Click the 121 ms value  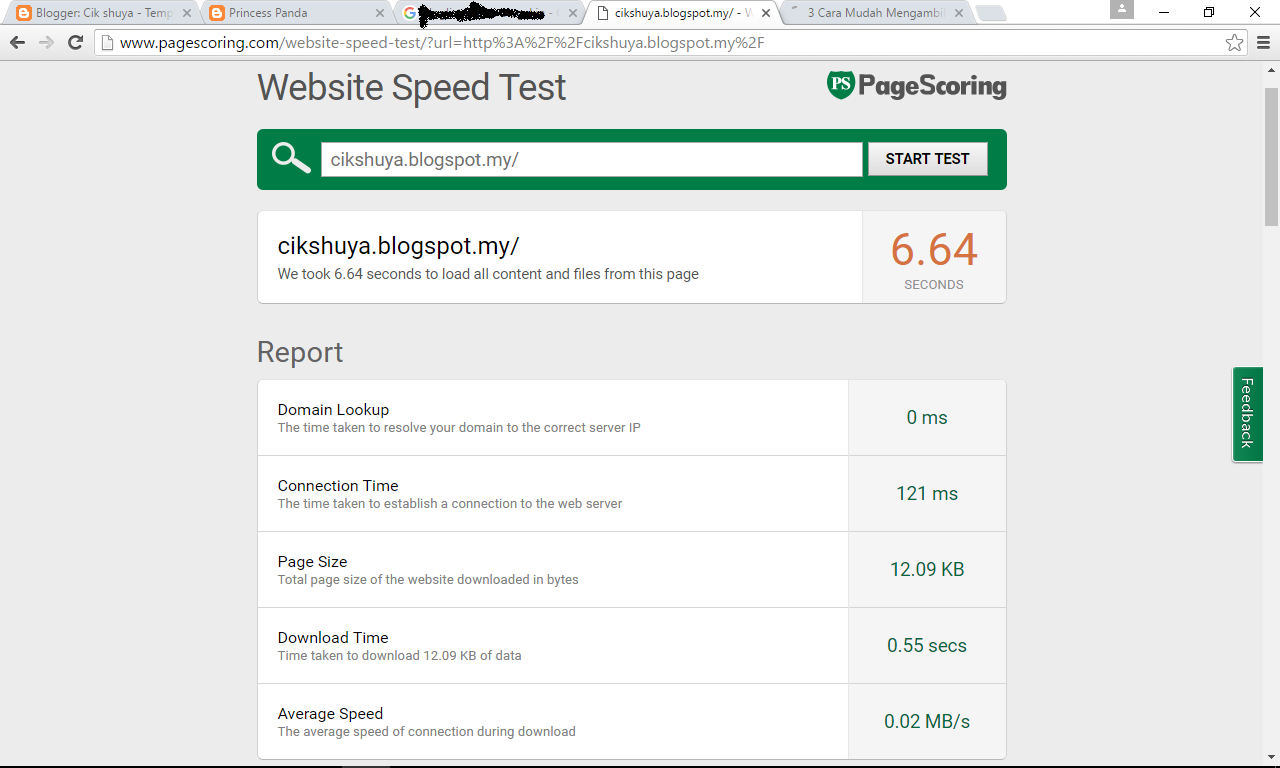click(x=927, y=494)
